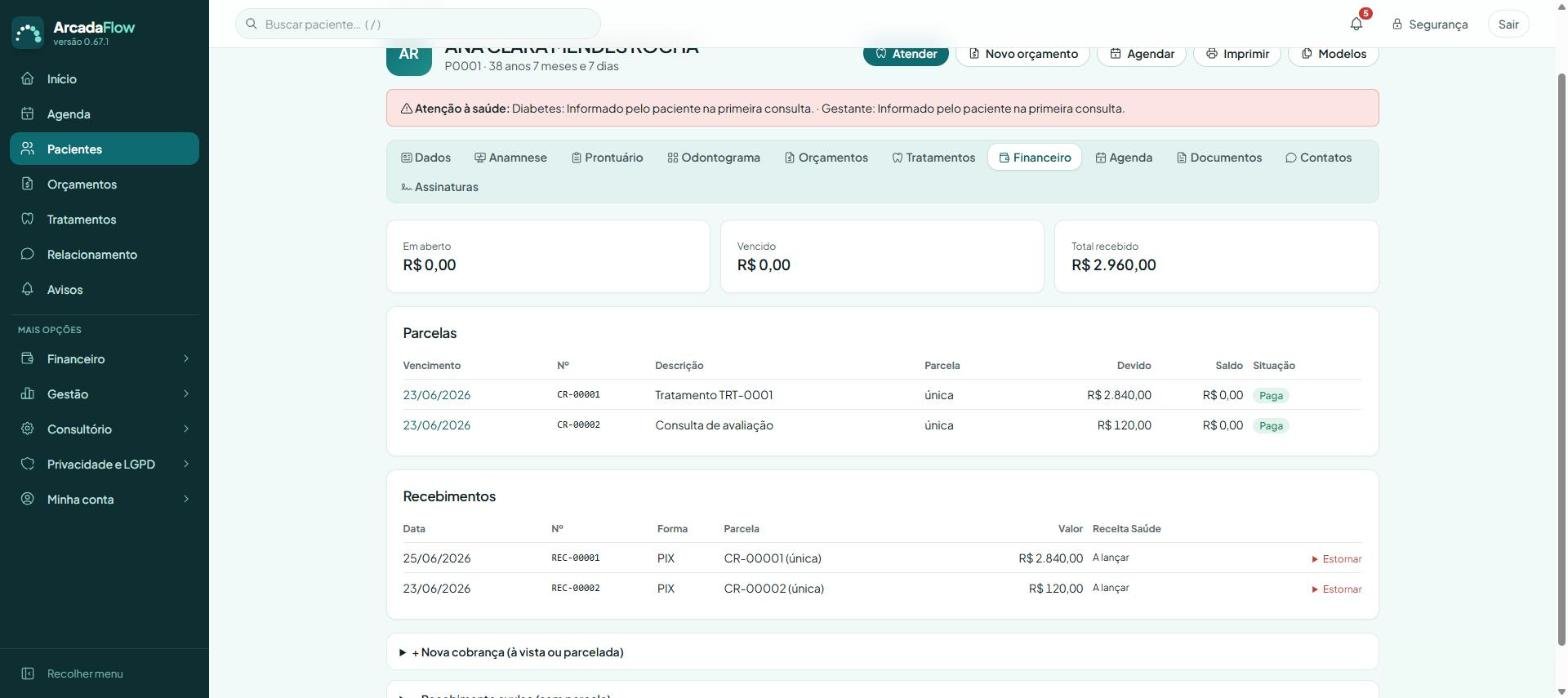
Task: Open the Agenda patient tab
Action: [x=1124, y=158]
